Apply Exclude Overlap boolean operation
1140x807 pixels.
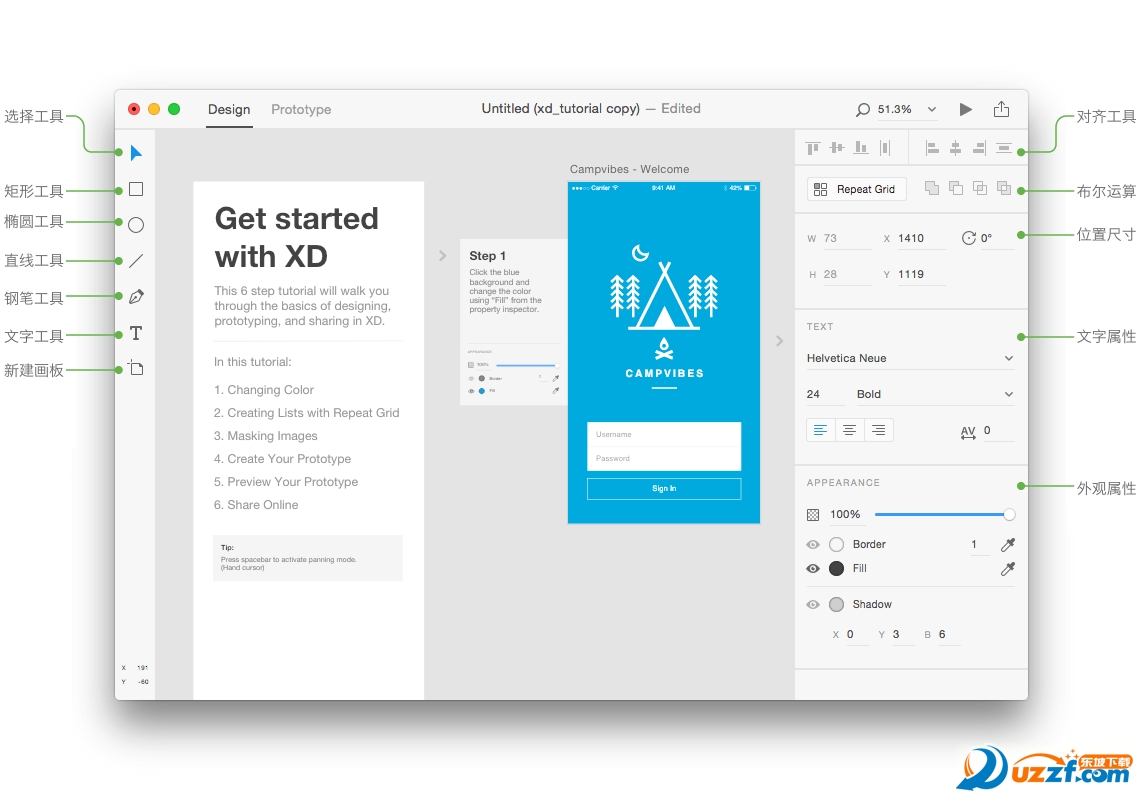(x=1004, y=188)
